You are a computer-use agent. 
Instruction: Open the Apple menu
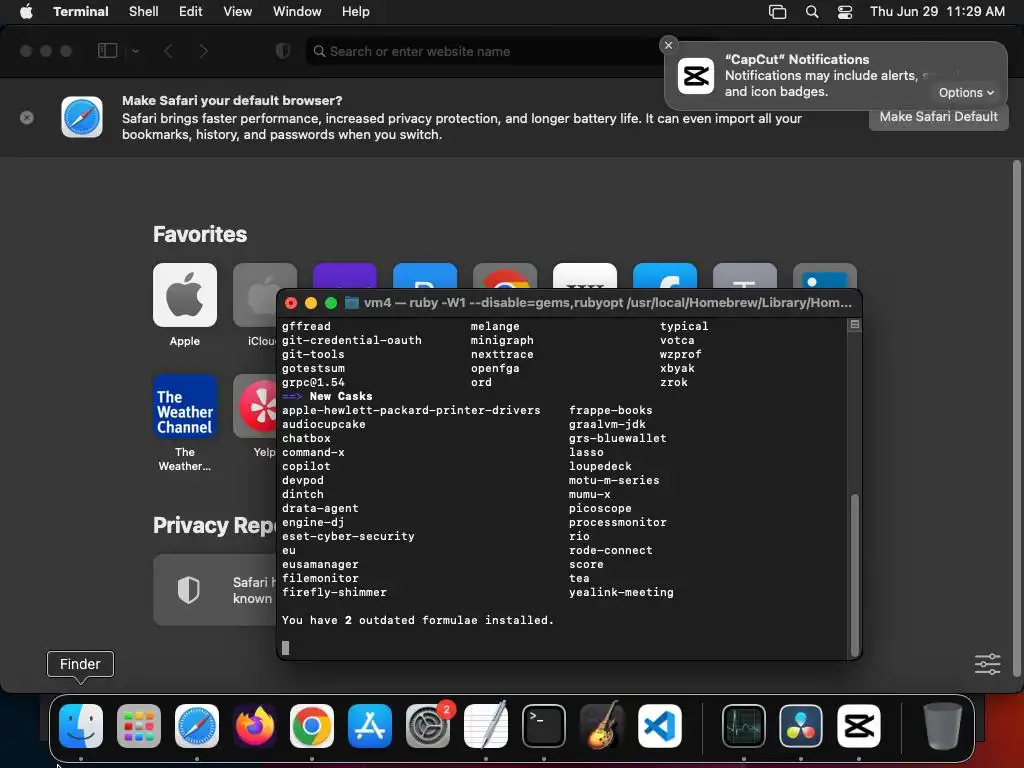(26, 11)
